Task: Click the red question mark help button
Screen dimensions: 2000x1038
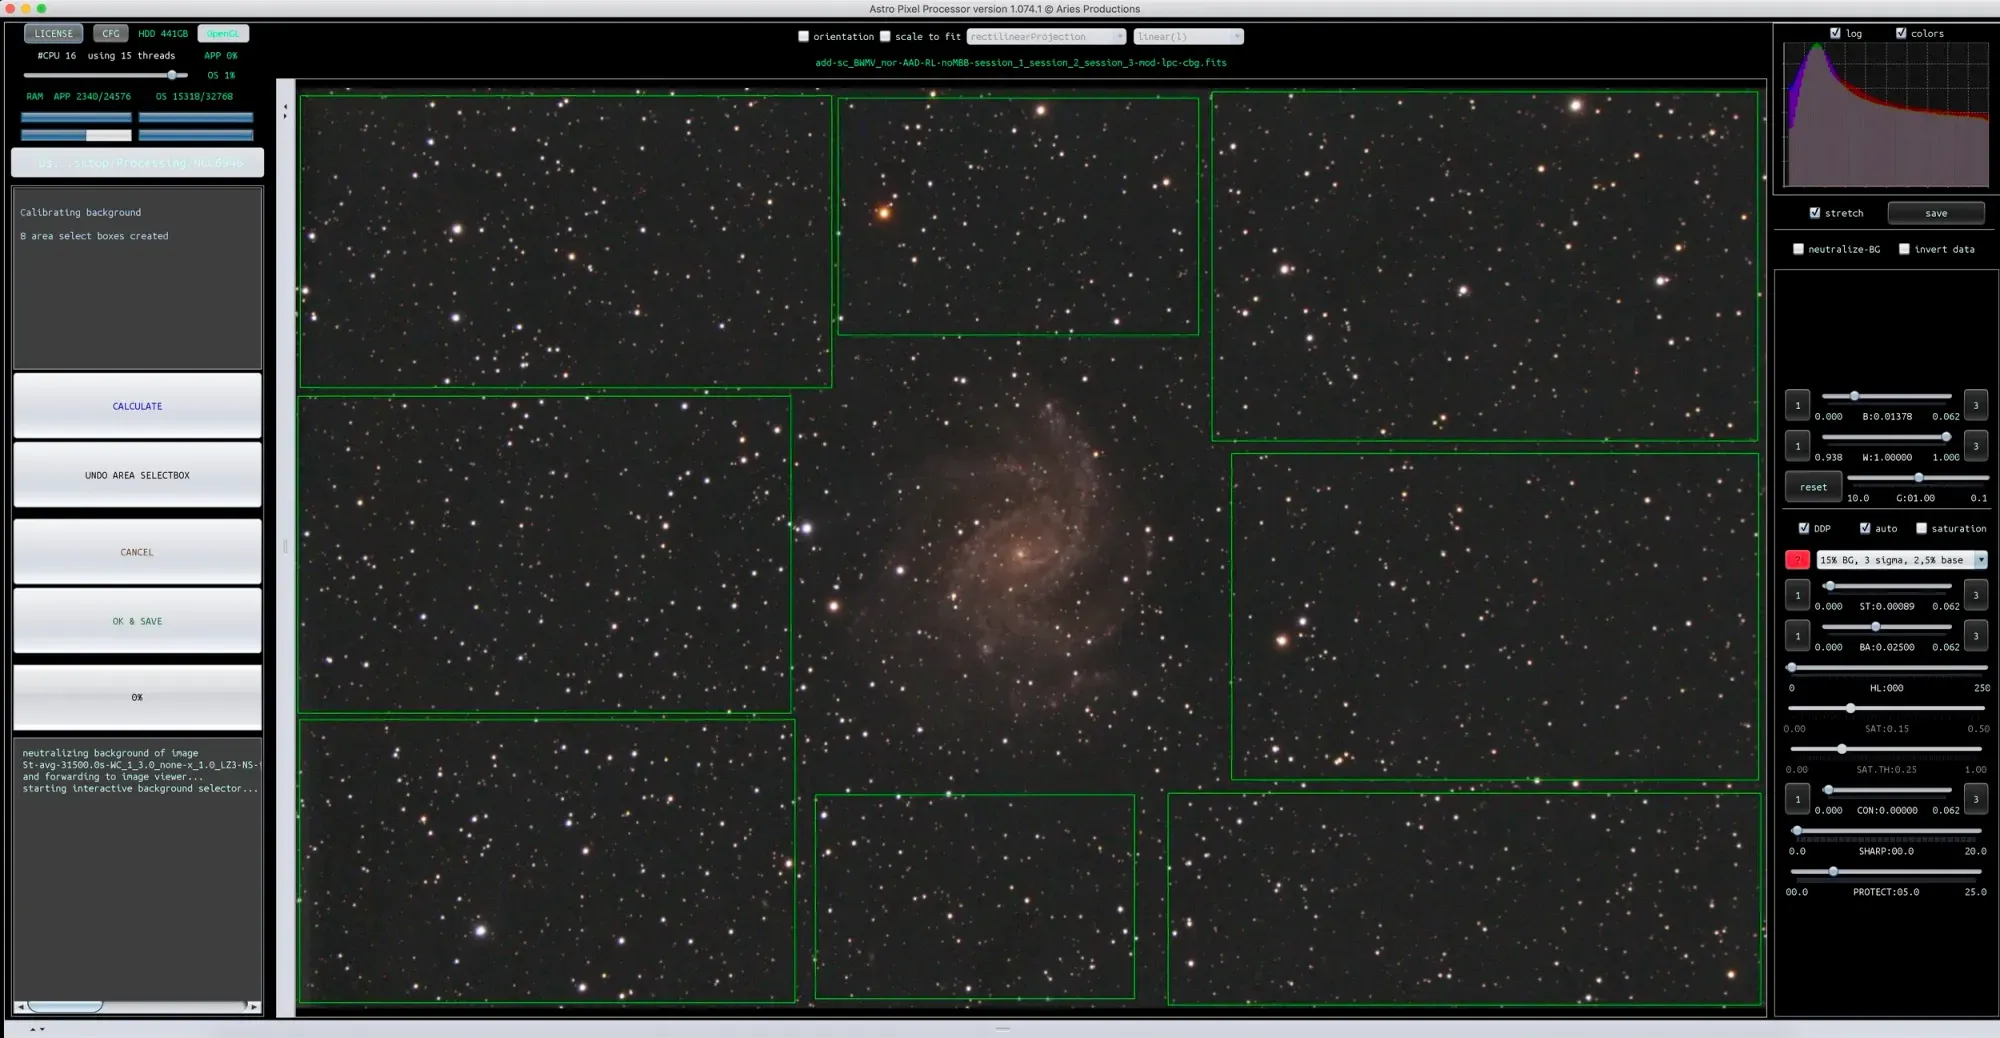Action: tap(1797, 560)
